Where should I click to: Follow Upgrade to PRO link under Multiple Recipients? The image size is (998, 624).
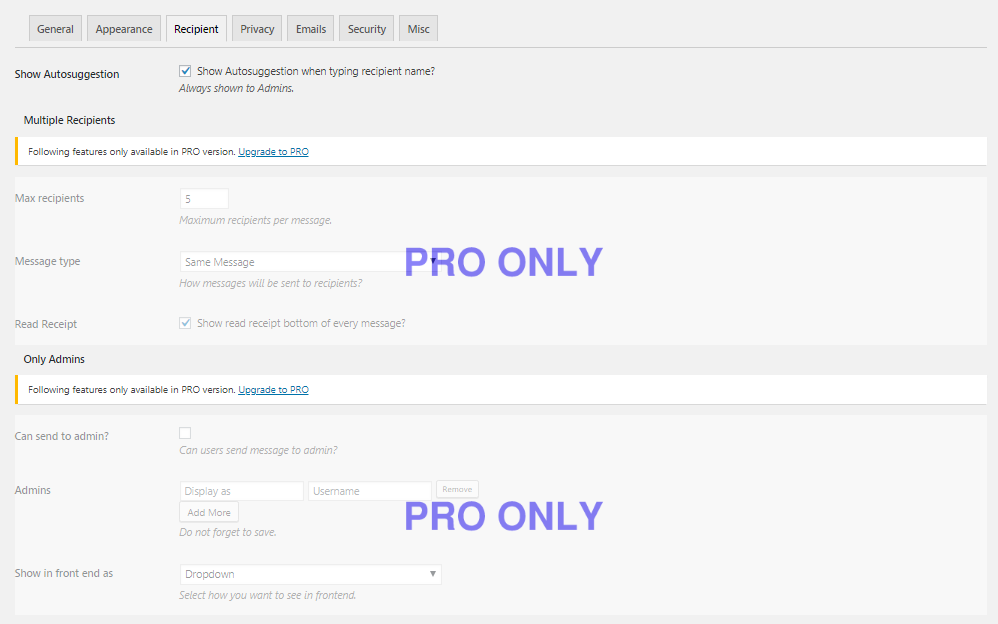click(273, 152)
